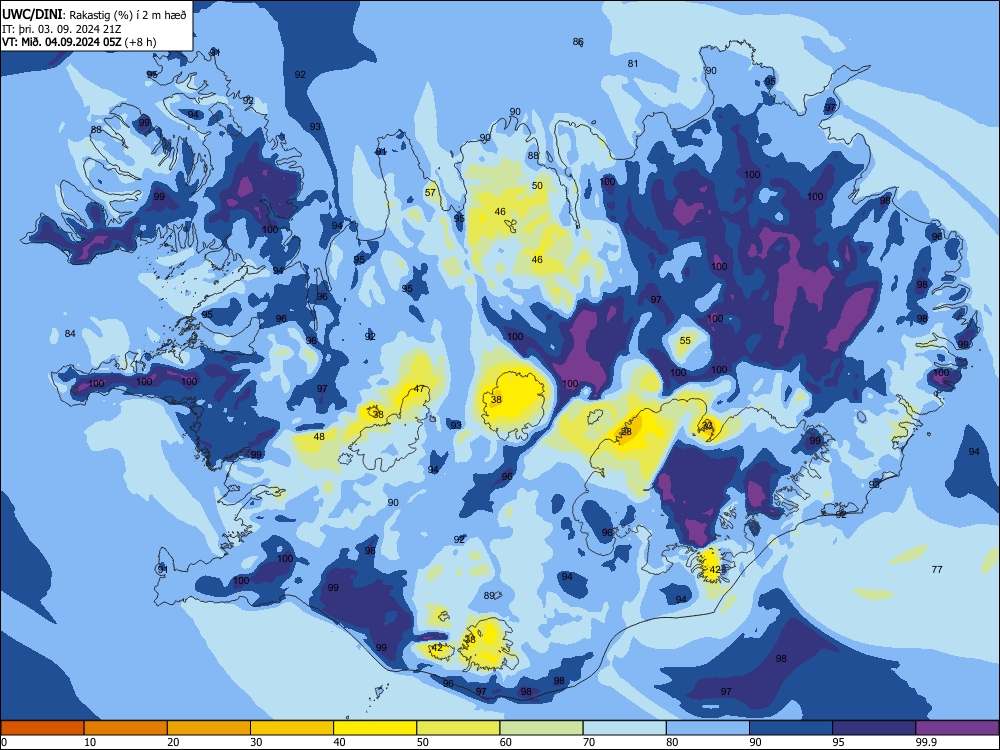Select the 60–70 light green legend swatch
Screen dimensions: 1000x750
(541, 728)
